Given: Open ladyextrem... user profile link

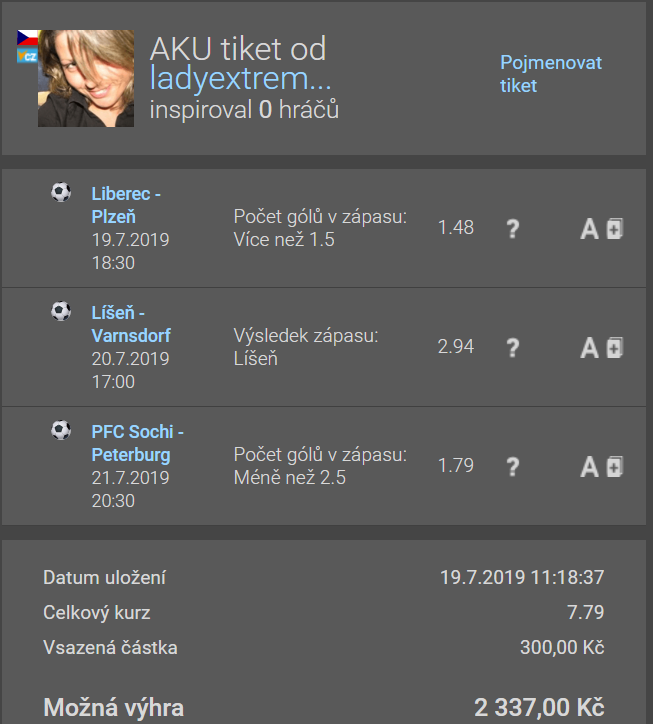Looking at the screenshot, I should pyautogui.click(x=240, y=78).
